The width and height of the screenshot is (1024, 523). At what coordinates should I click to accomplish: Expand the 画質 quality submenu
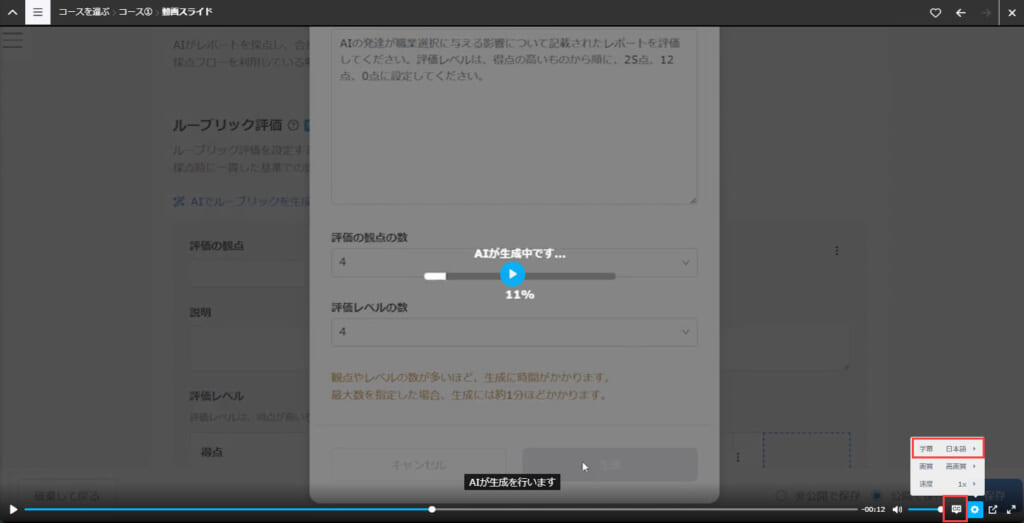pos(947,466)
